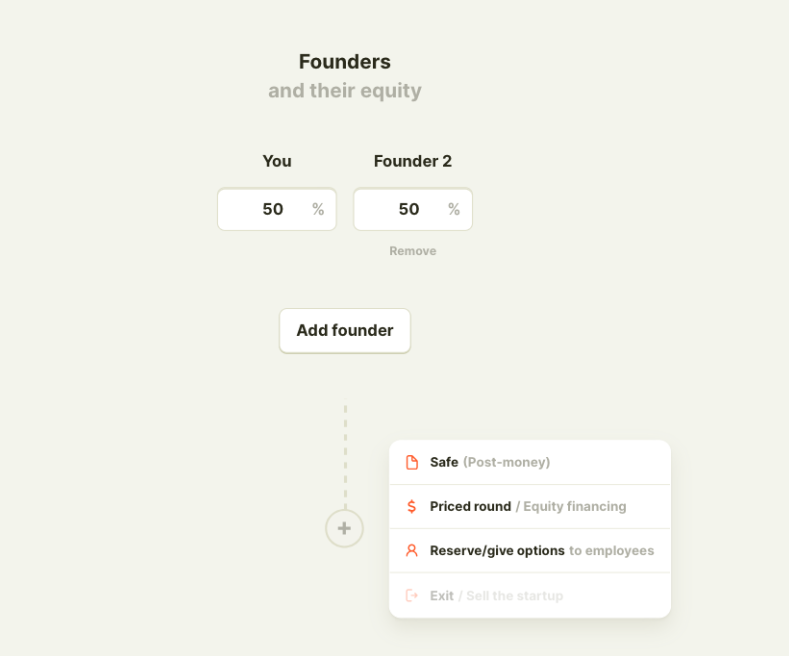The width and height of the screenshot is (789, 656).
Task: Click the Safe document icon
Action: pyautogui.click(x=411, y=462)
